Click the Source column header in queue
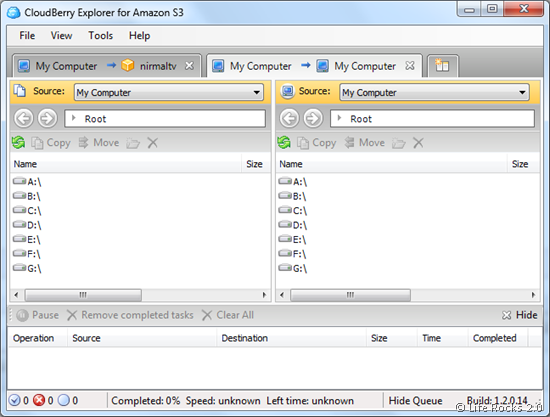This screenshot has height=417, width=550. point(142,338)
